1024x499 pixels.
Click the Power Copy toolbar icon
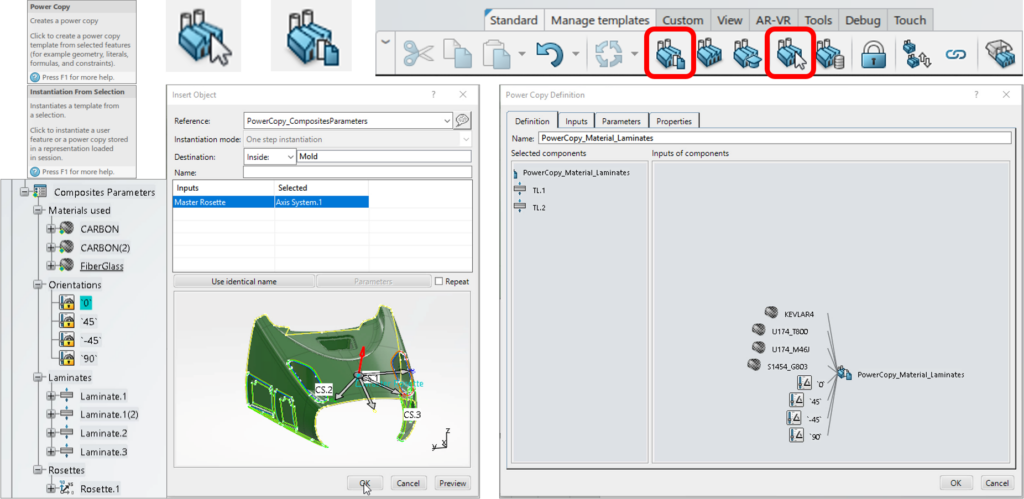tap(672, 55)
